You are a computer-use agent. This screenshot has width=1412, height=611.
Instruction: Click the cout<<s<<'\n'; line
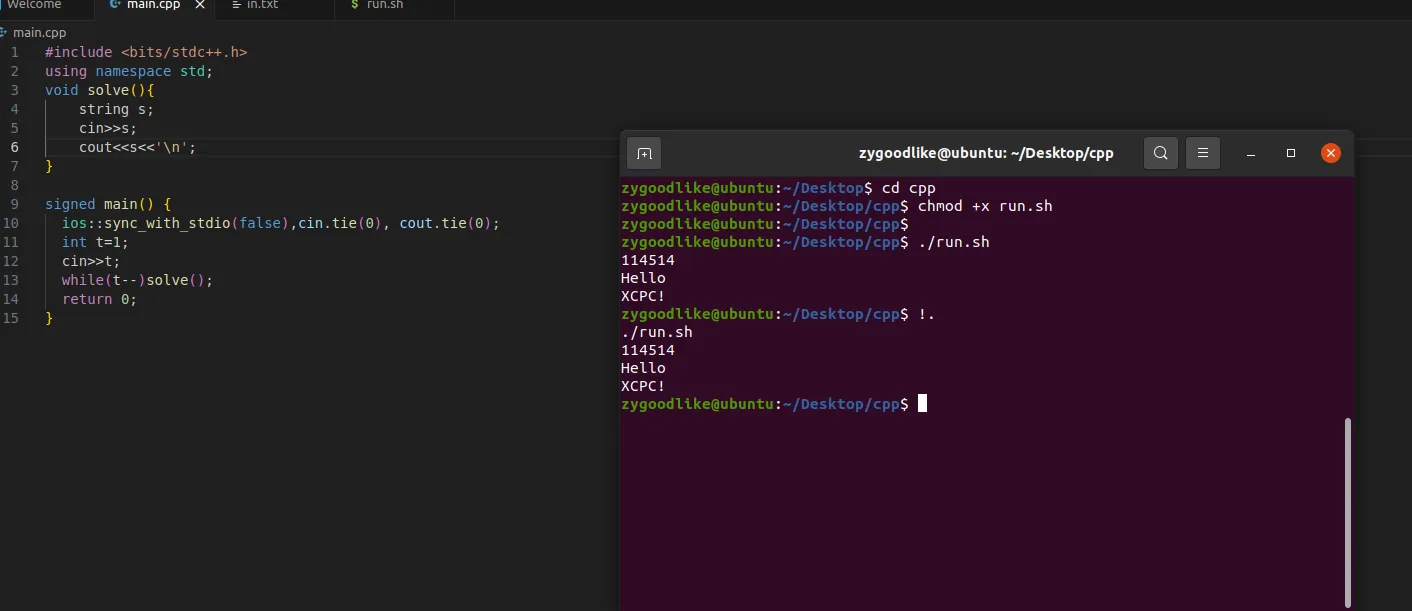pyautogui.click(x=137, y=147)
